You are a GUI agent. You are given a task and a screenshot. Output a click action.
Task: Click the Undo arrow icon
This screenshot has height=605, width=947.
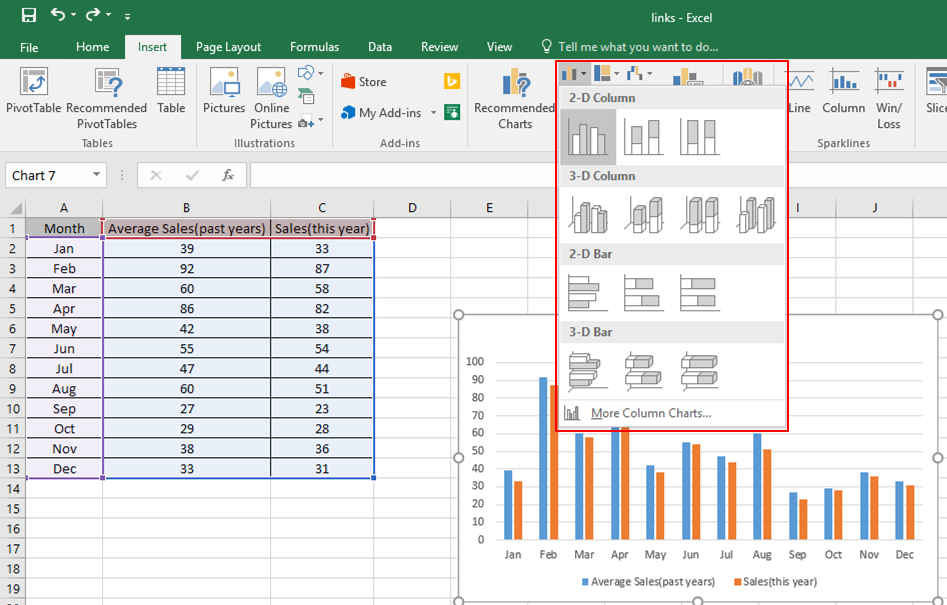(58, 14)
